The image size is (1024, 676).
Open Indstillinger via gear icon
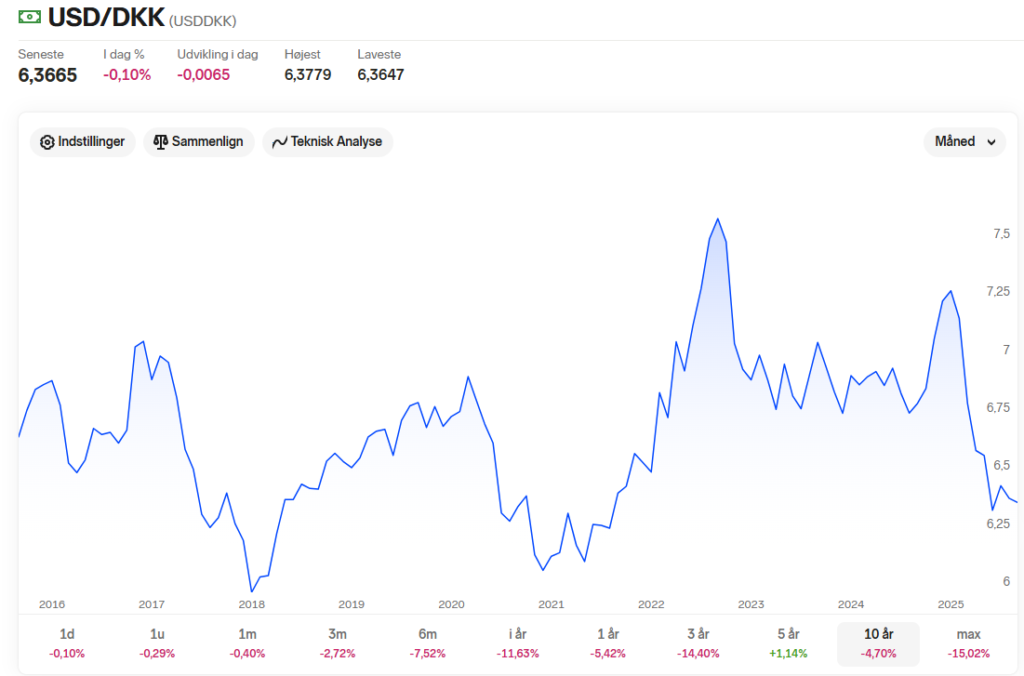(x=47, y=142)
